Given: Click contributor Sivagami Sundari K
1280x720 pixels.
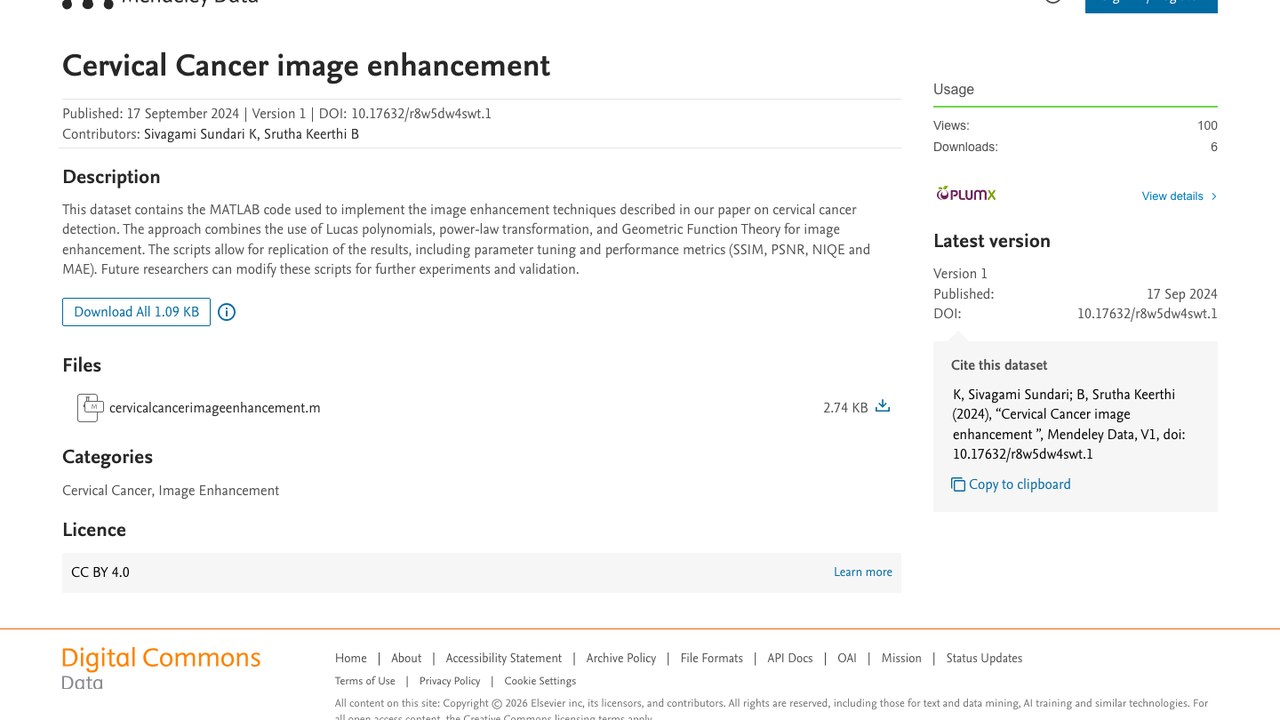Looking at the screenshot, I should (x=200, y=134).
